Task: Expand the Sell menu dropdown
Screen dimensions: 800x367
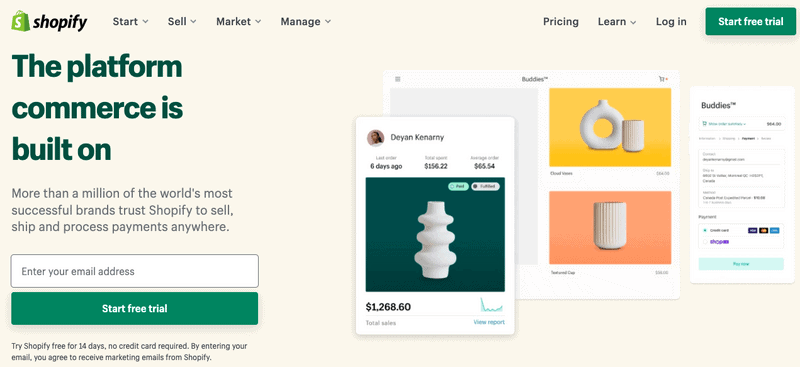Action: tap(182, 21)
